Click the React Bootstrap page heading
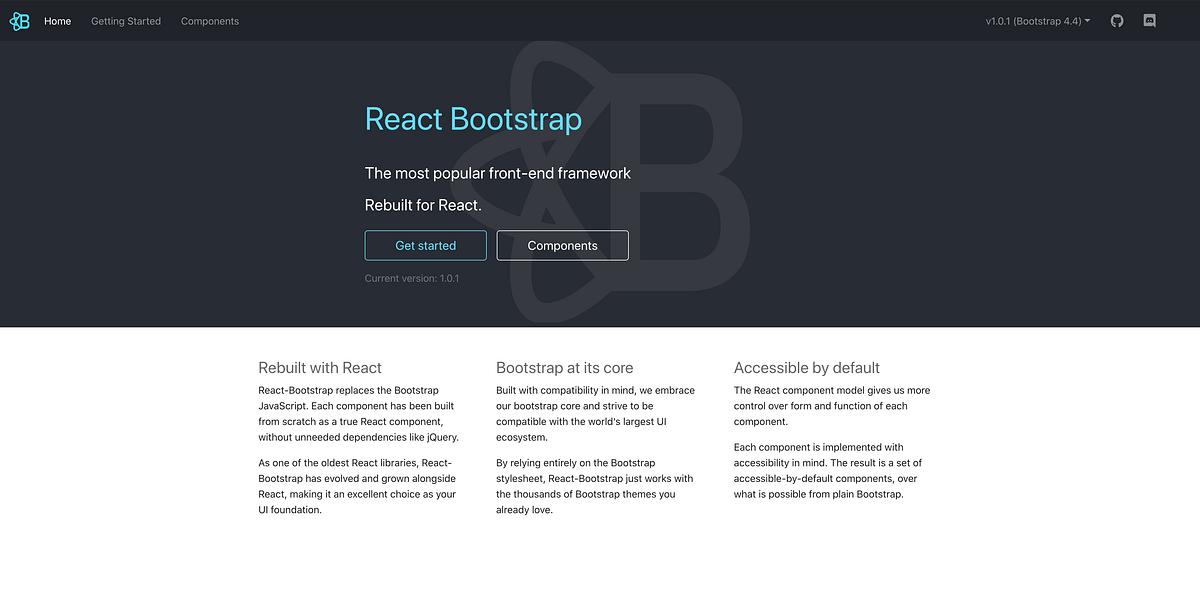 point(473,119)
